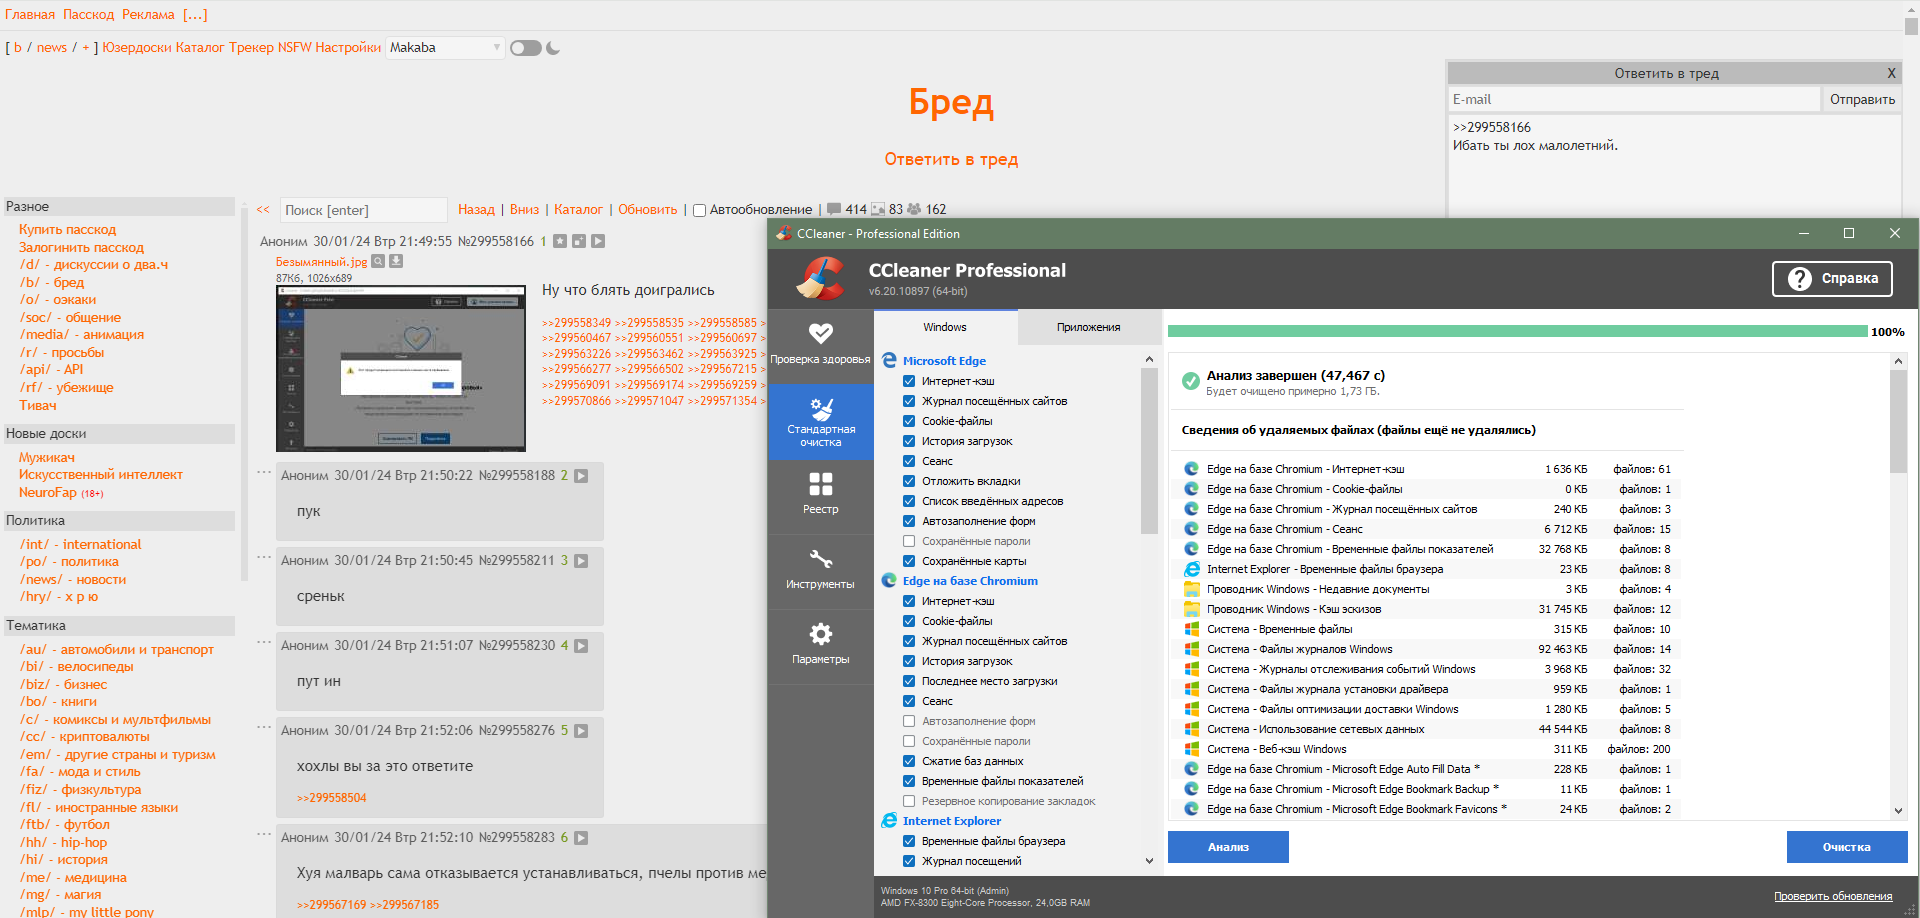Uncheck Microsoft Edge Журнал посещённых сайтов
This screenshot has width=1920, height=918.
click(909, 401)
